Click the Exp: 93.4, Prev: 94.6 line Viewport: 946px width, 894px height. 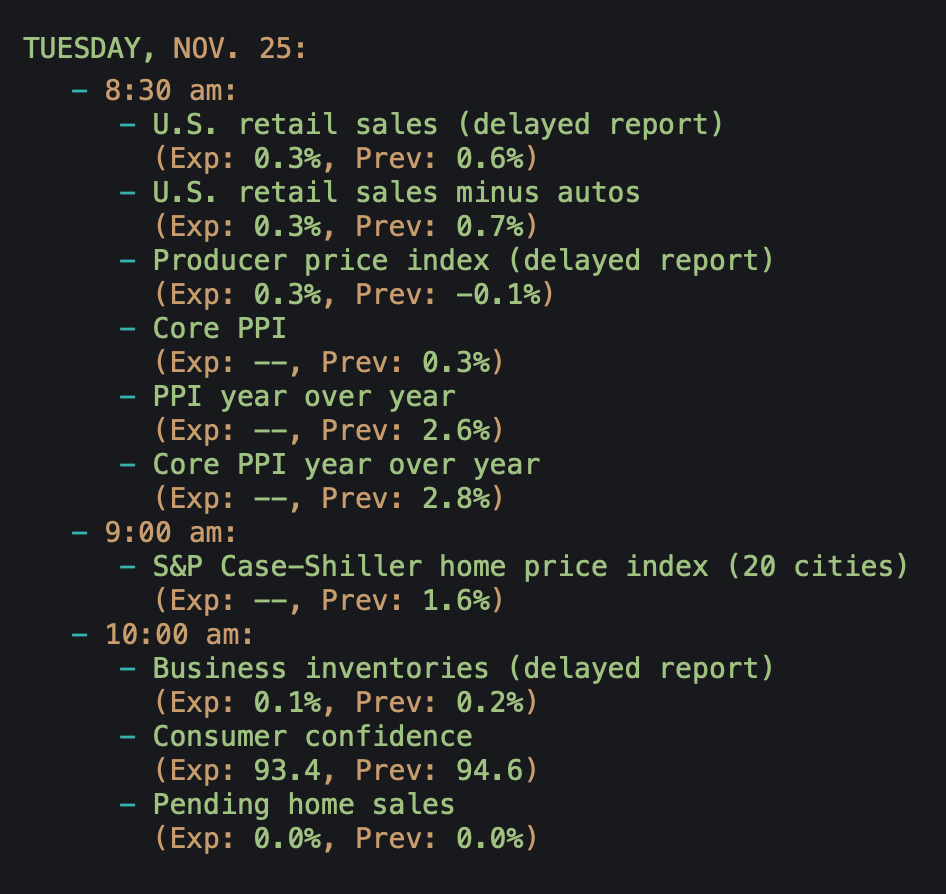click(346, 771)
